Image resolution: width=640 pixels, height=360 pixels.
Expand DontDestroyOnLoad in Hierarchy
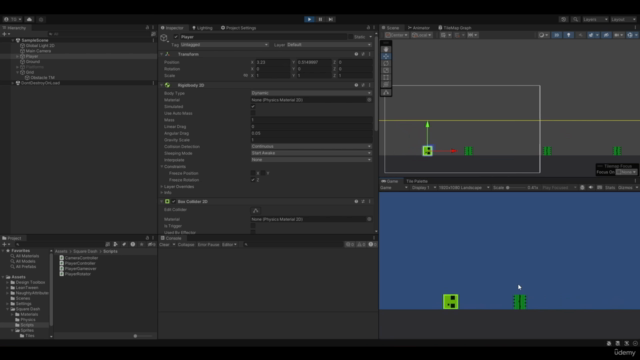[x=13, y=83]
